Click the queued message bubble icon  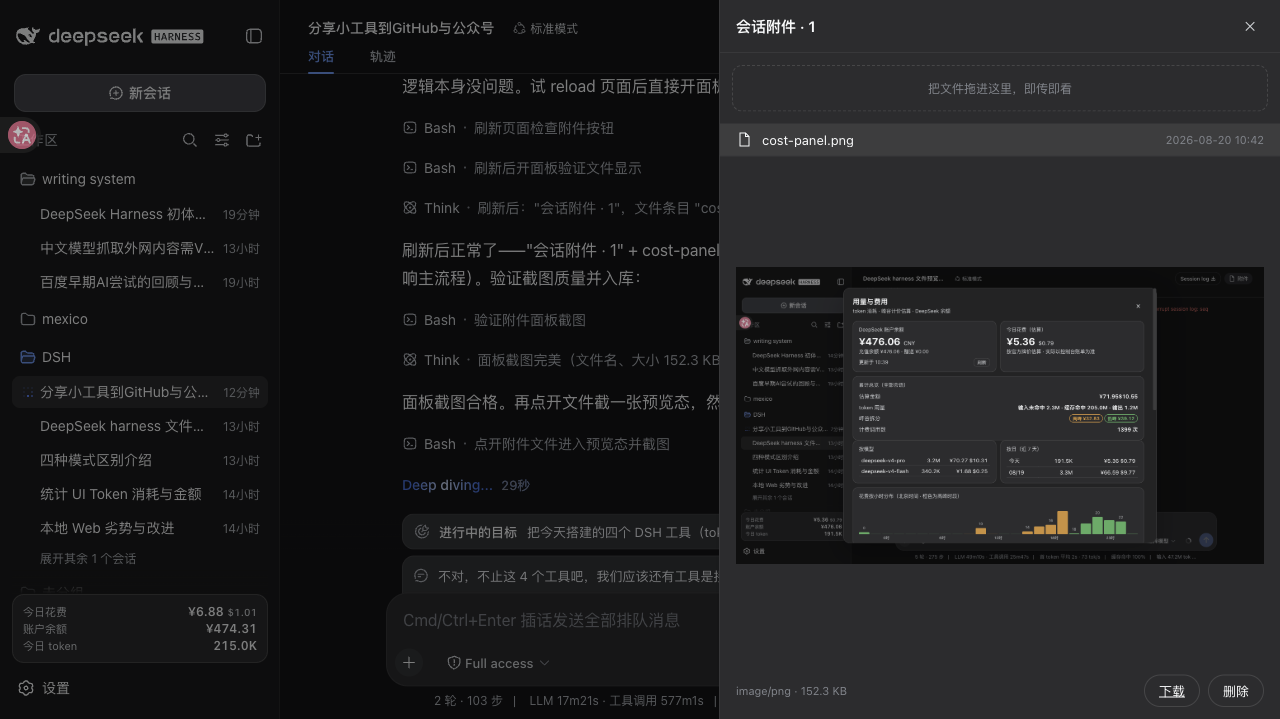tap(421, 576)
